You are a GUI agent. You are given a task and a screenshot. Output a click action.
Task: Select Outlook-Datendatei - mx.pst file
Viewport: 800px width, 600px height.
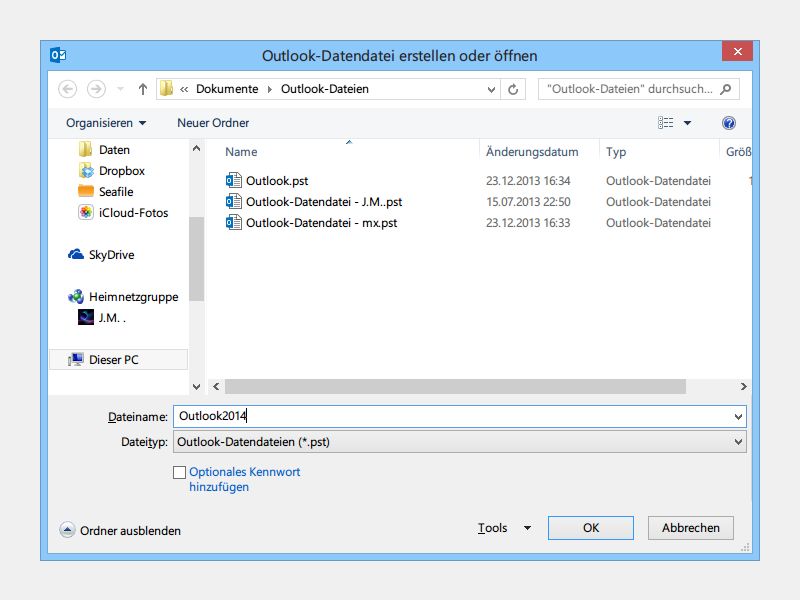click(x=321, y=222)
